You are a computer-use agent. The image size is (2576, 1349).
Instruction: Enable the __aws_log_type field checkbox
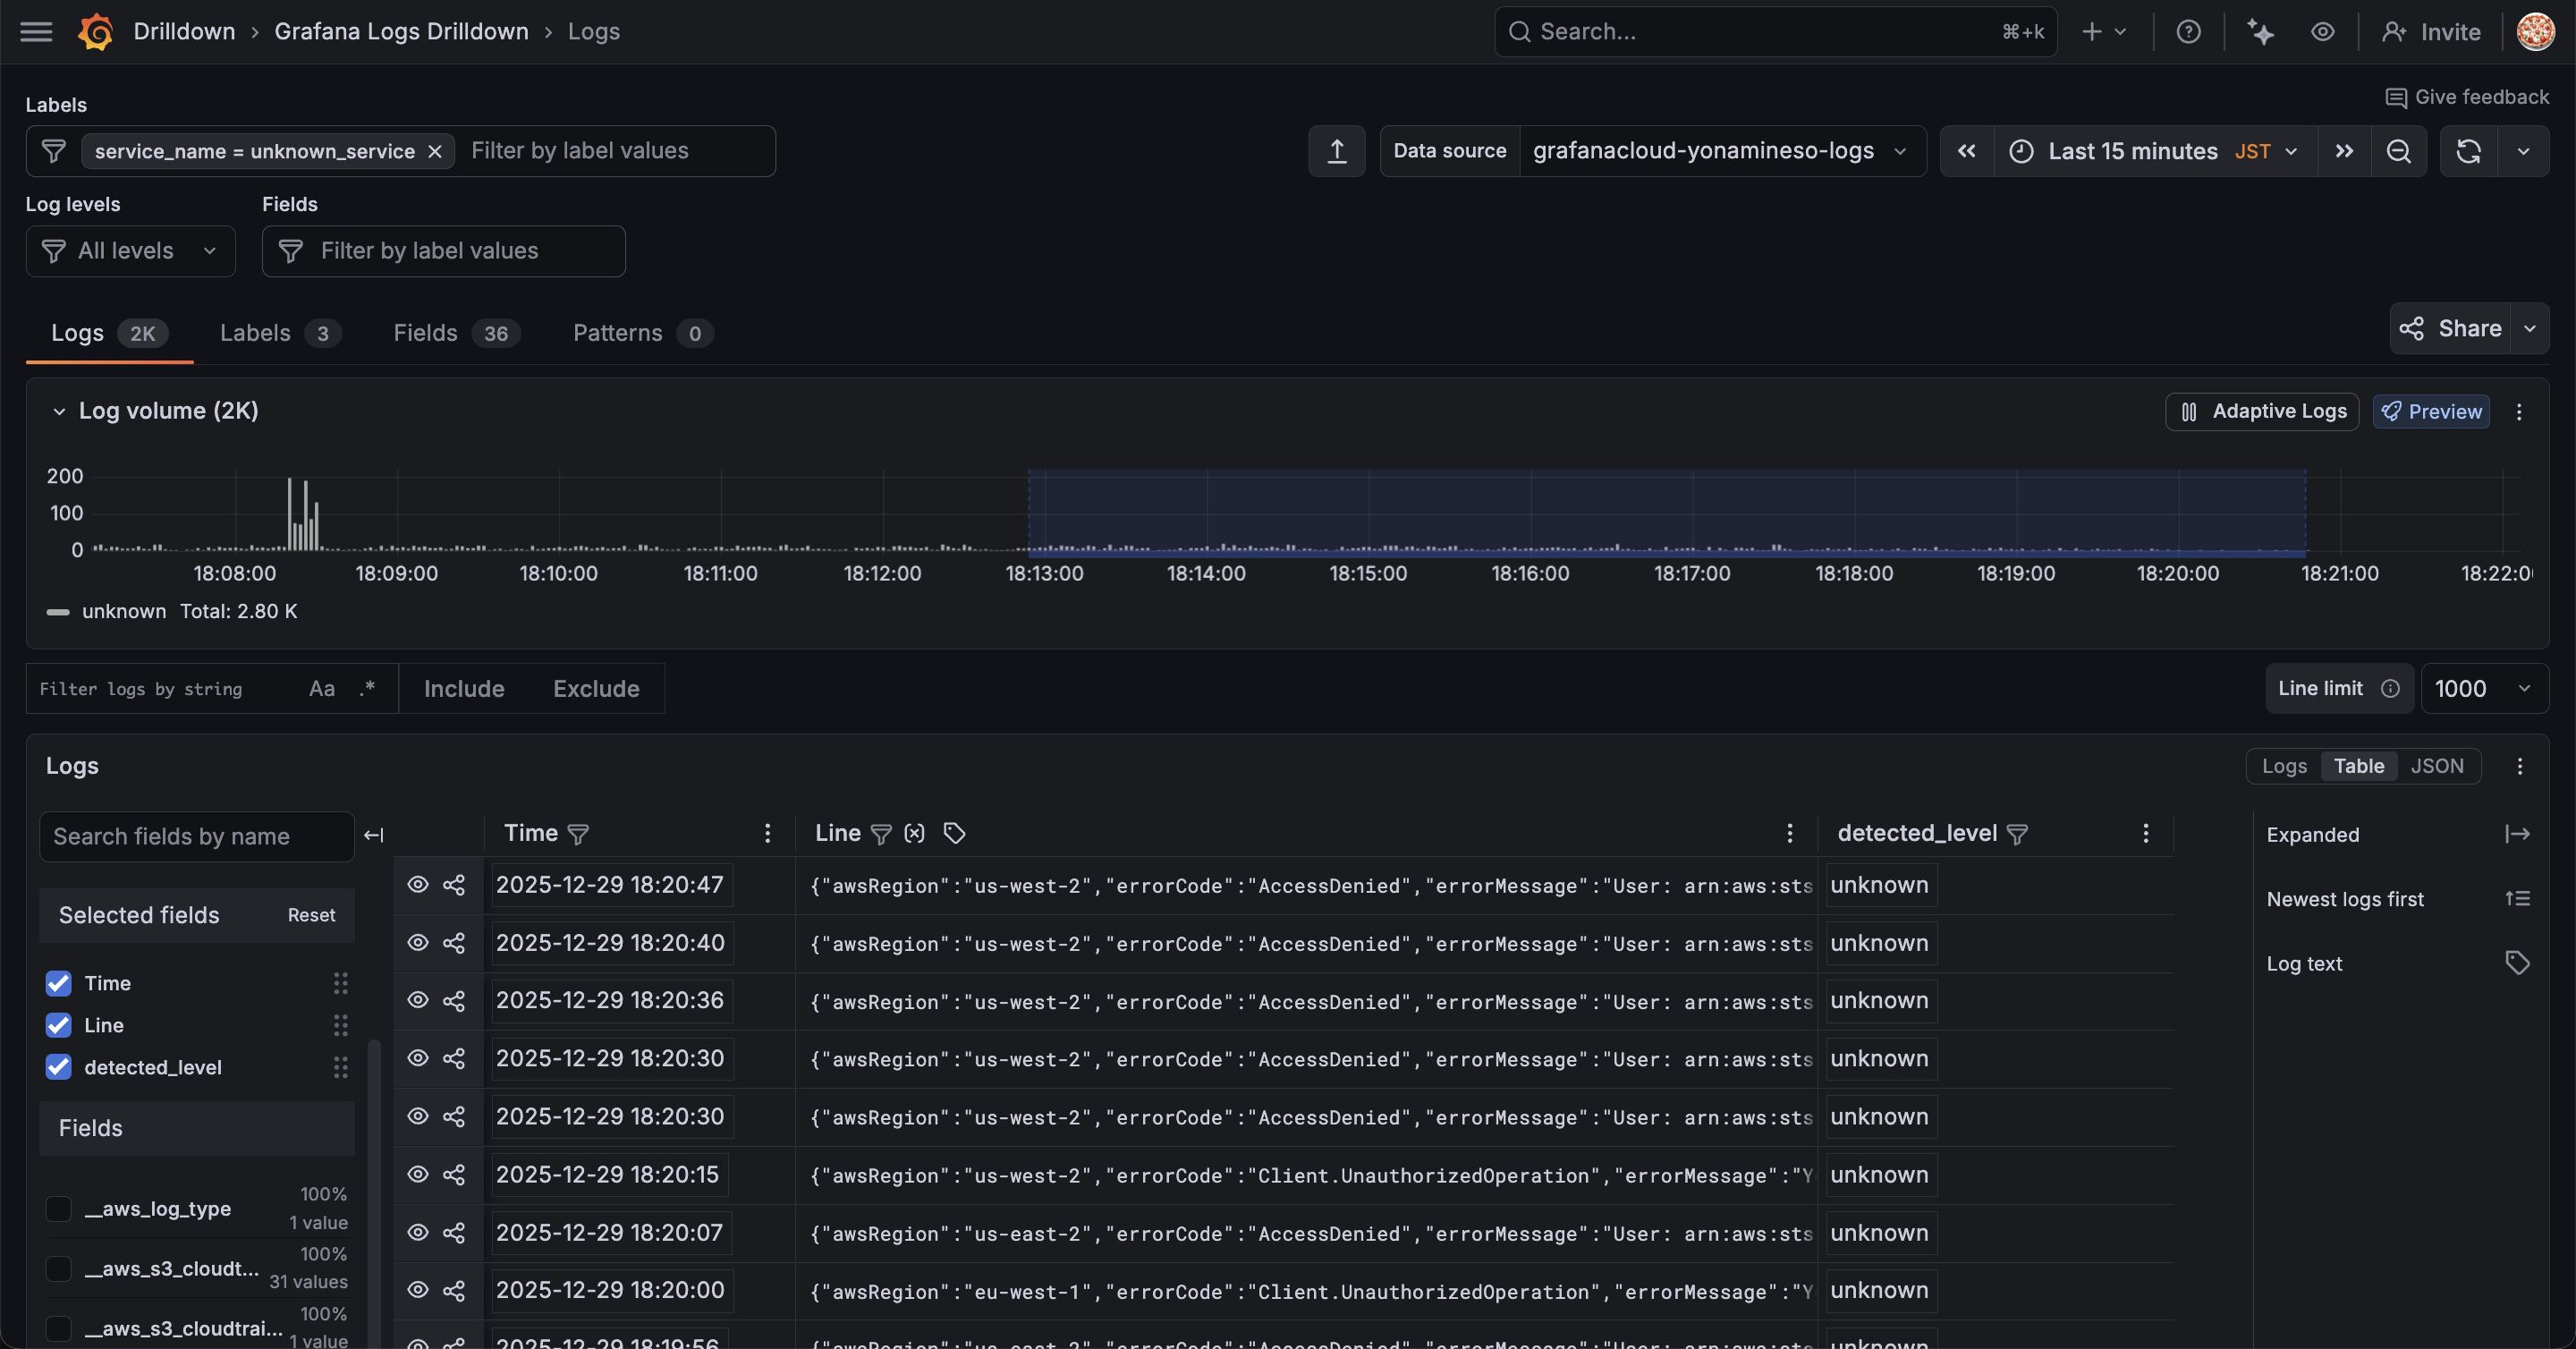coord(59,1208)
